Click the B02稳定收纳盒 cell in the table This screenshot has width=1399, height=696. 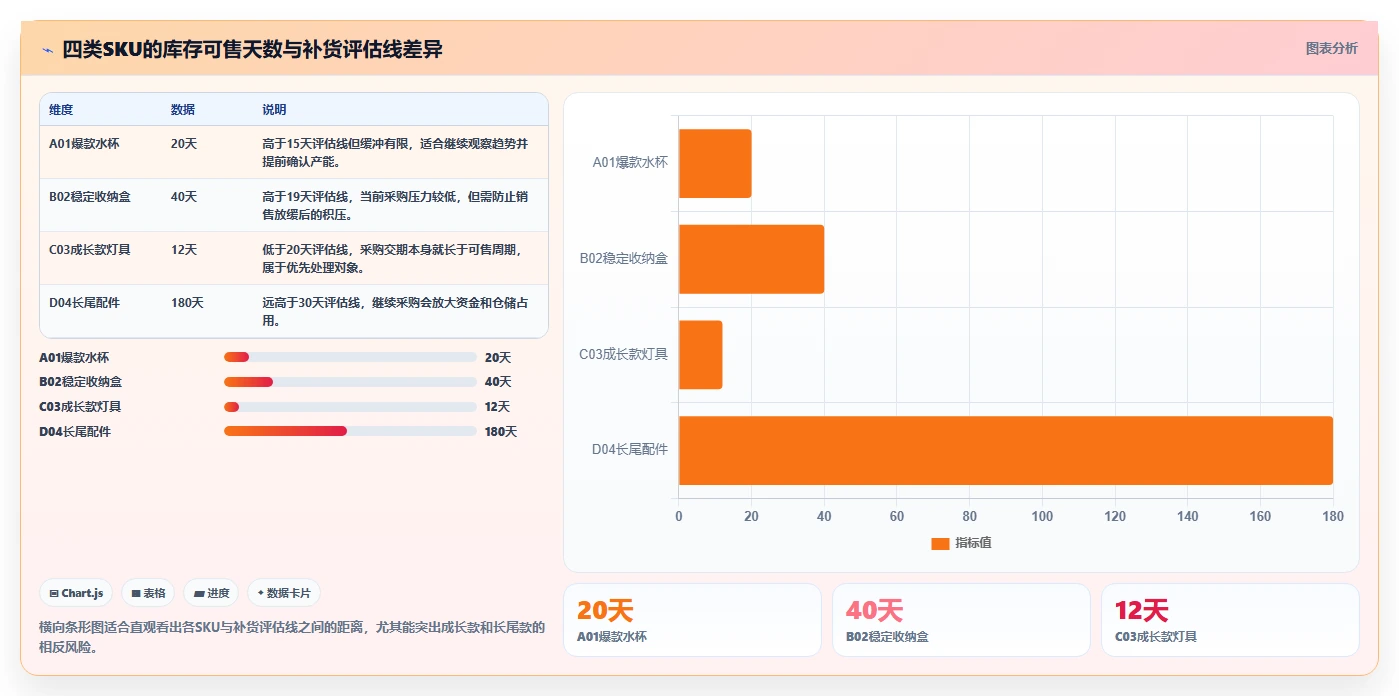[x=90, y=196]
